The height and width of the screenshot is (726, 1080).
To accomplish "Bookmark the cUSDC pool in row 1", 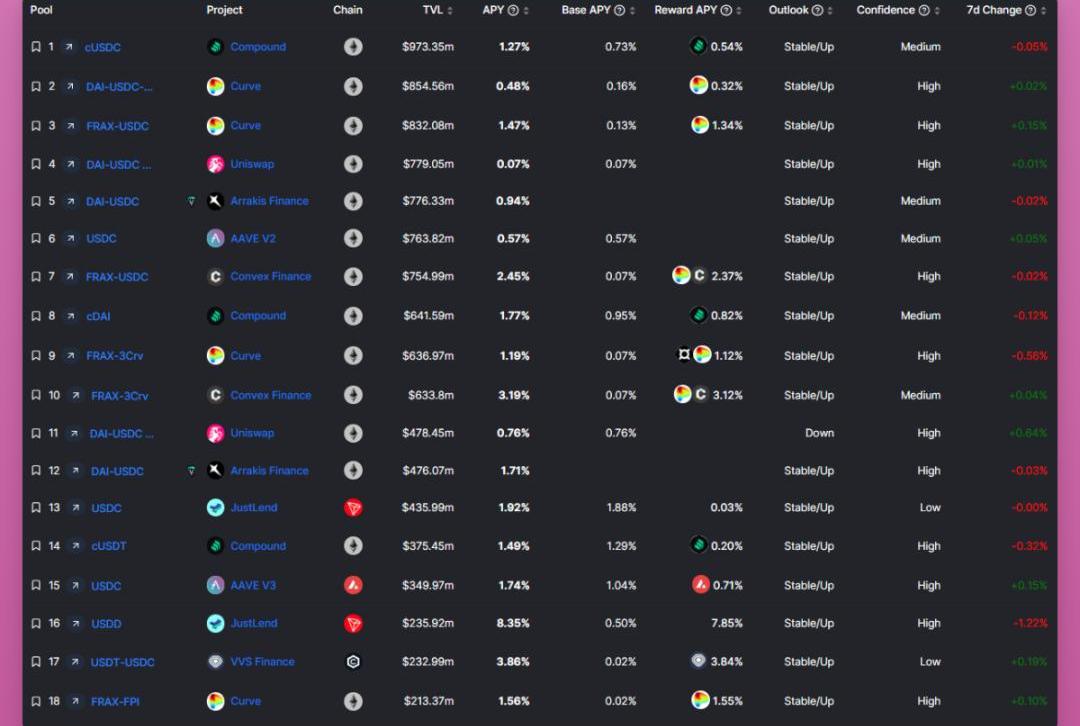I will (x=36, y=47).
